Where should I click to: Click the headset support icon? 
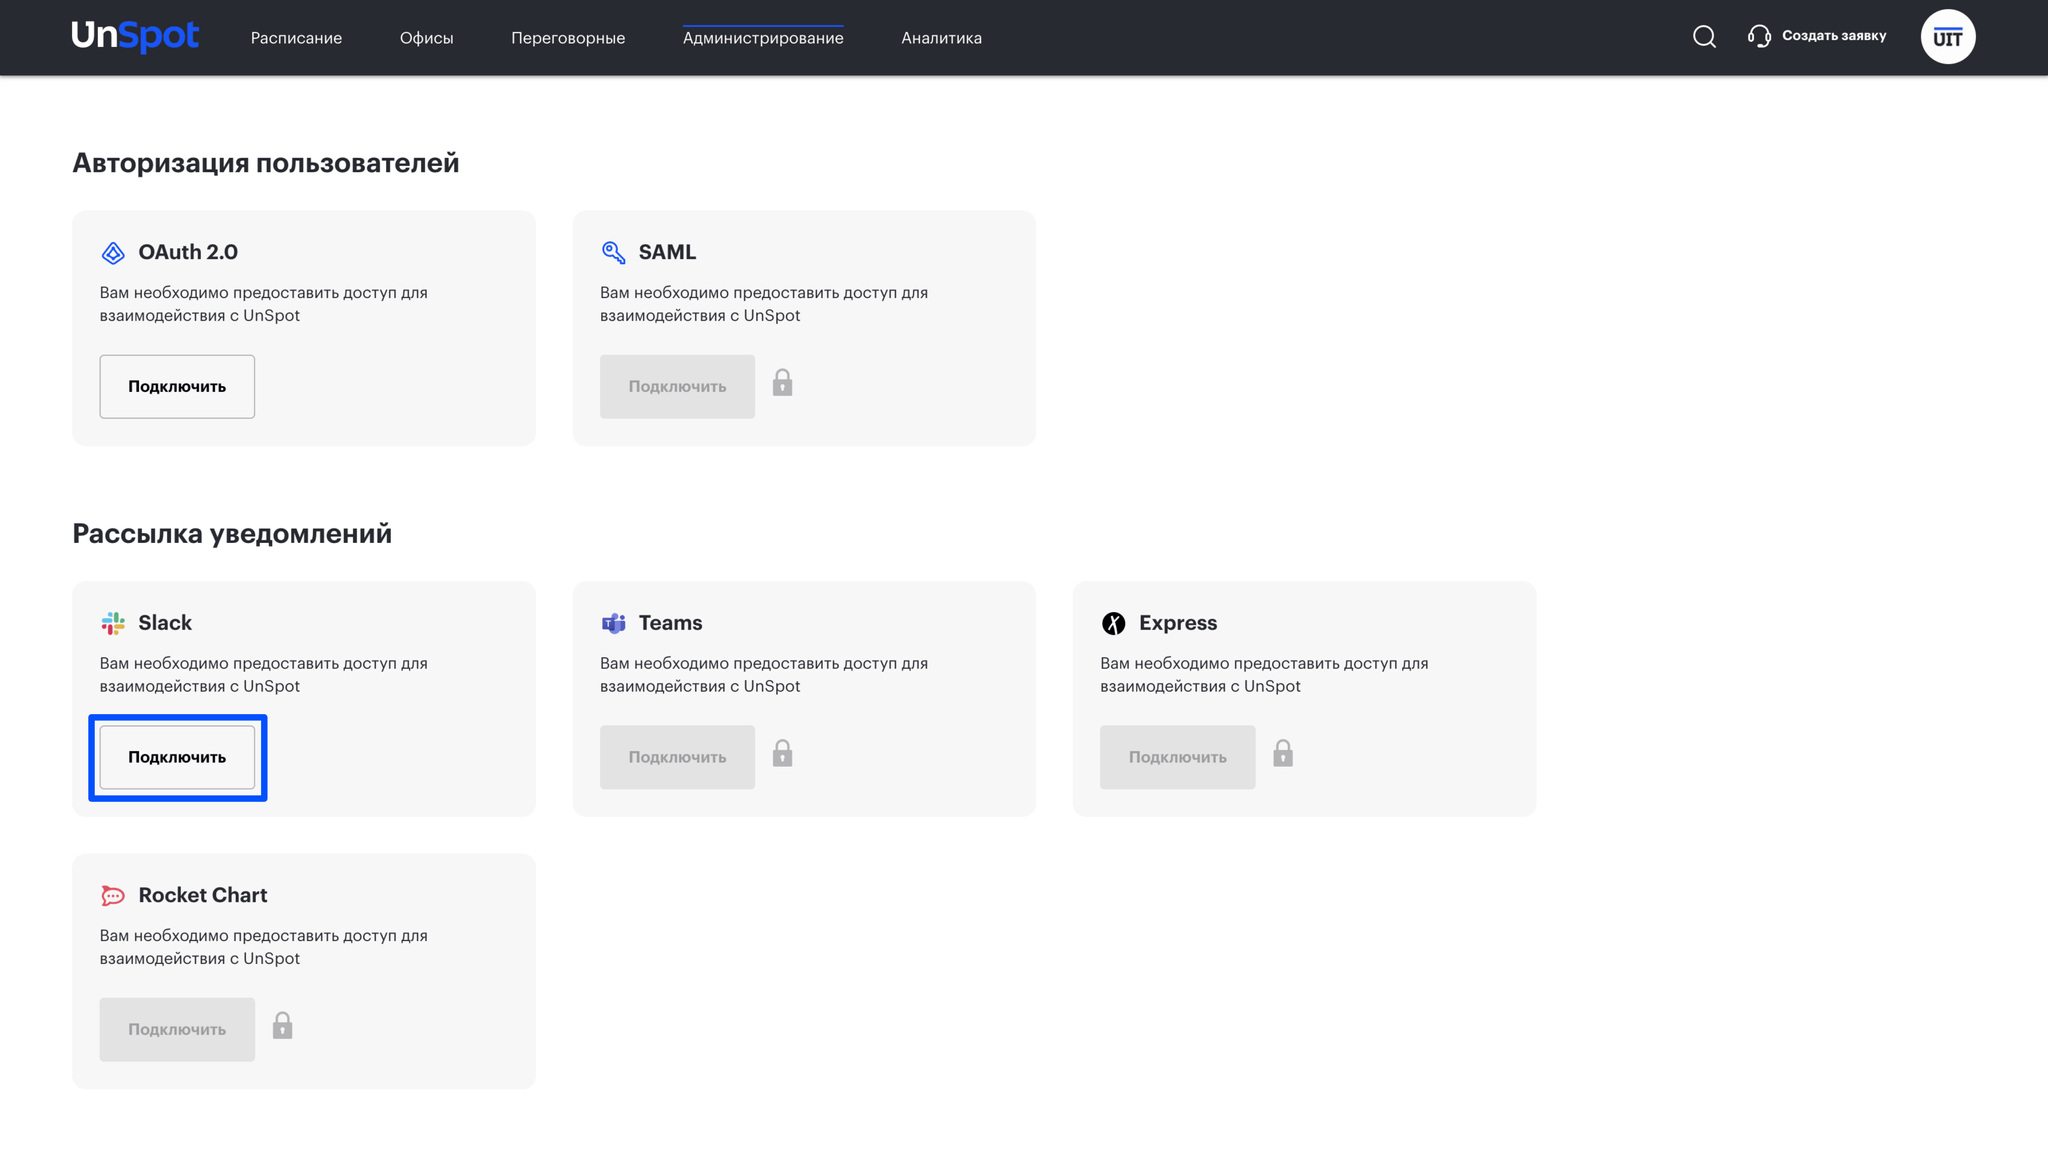point(1759,36)
